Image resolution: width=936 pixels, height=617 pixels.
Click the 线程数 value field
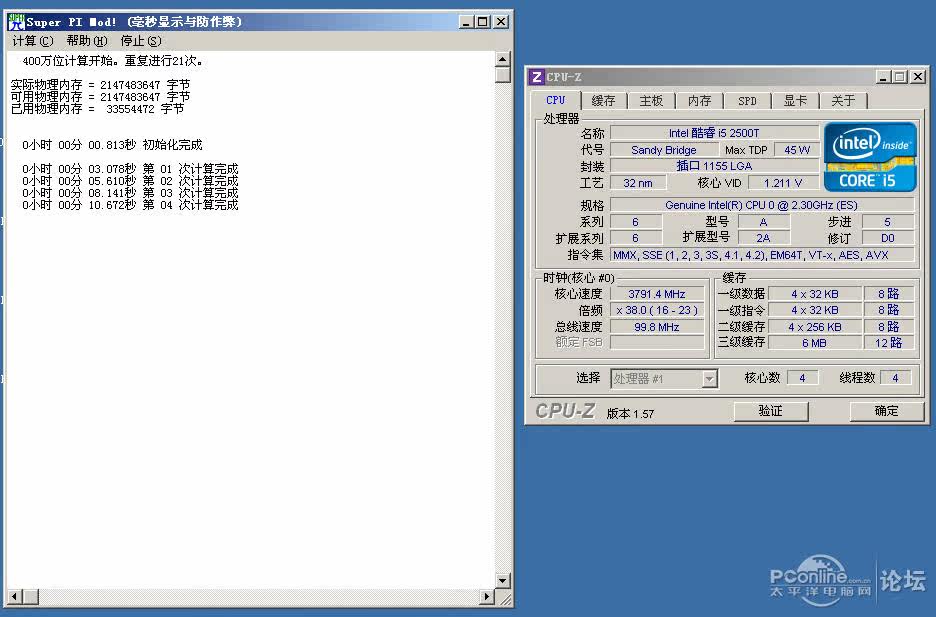click(x=895, y=378)
